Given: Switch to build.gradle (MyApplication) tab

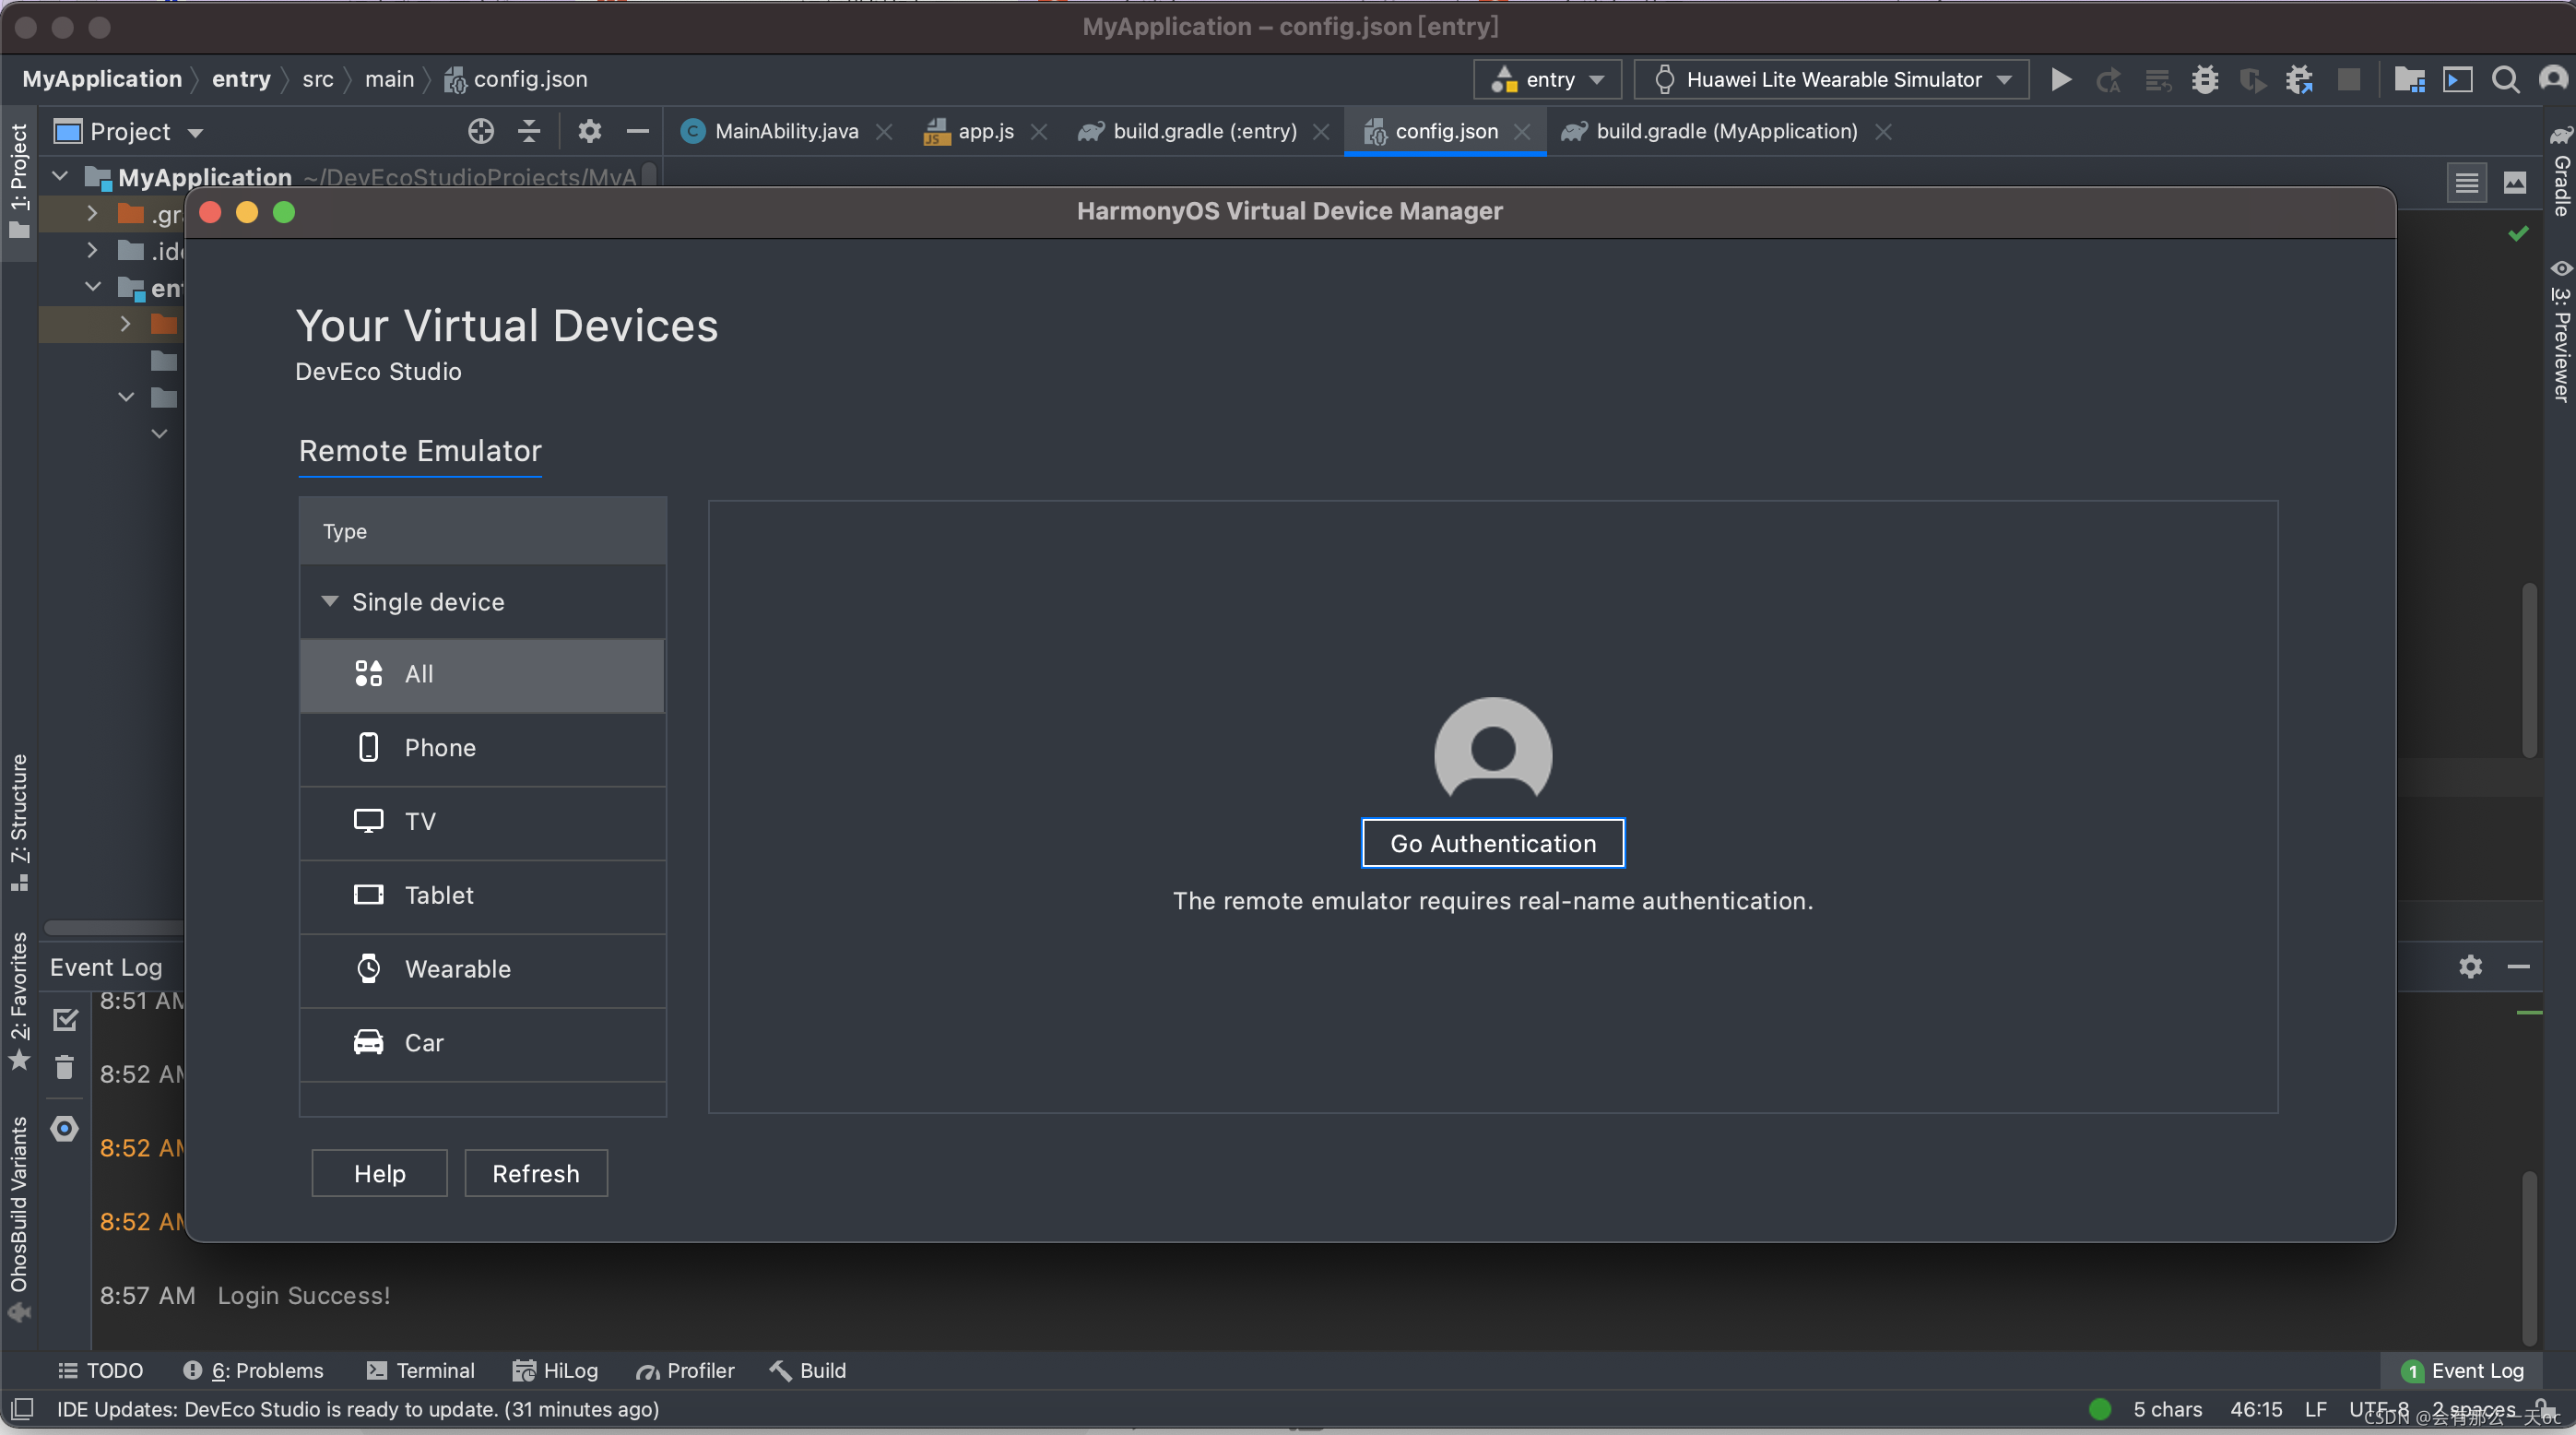Looking at the screenshot, I should click(1726, 131).
